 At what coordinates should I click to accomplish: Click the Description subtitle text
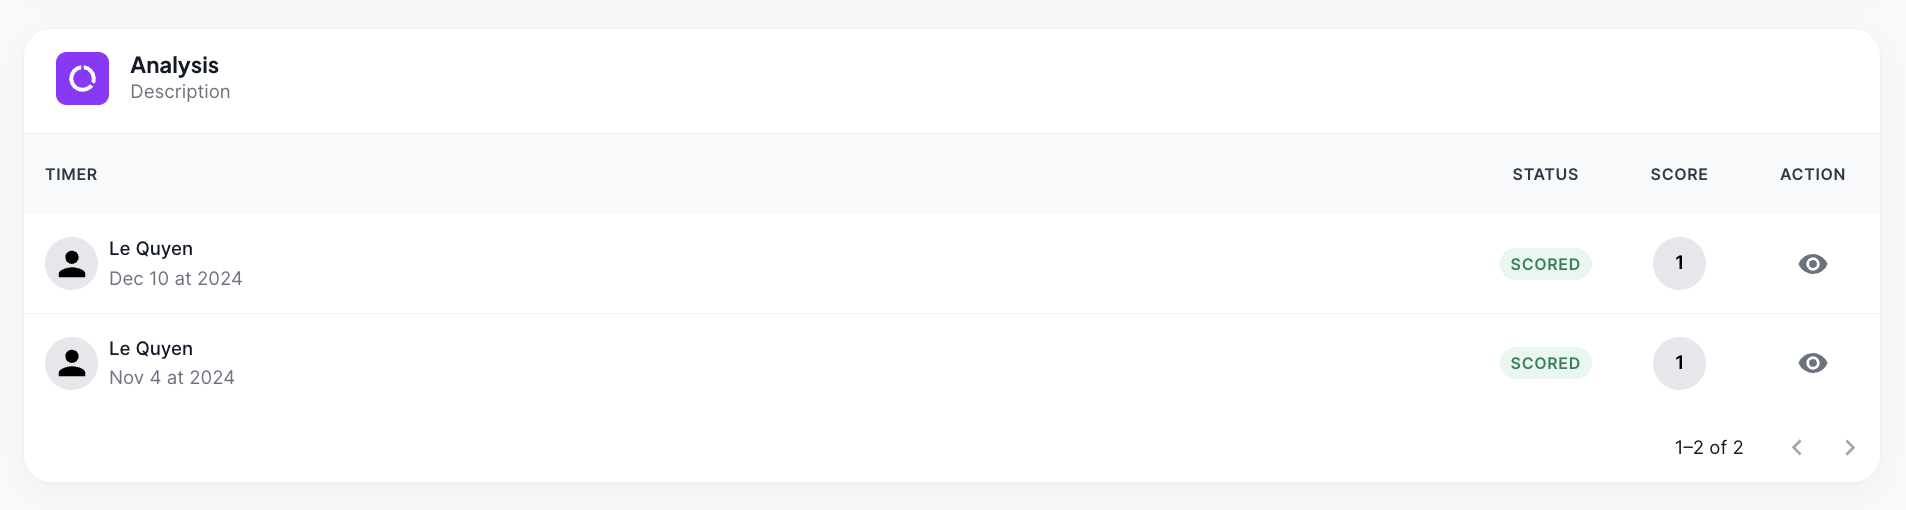click(180, 92)
